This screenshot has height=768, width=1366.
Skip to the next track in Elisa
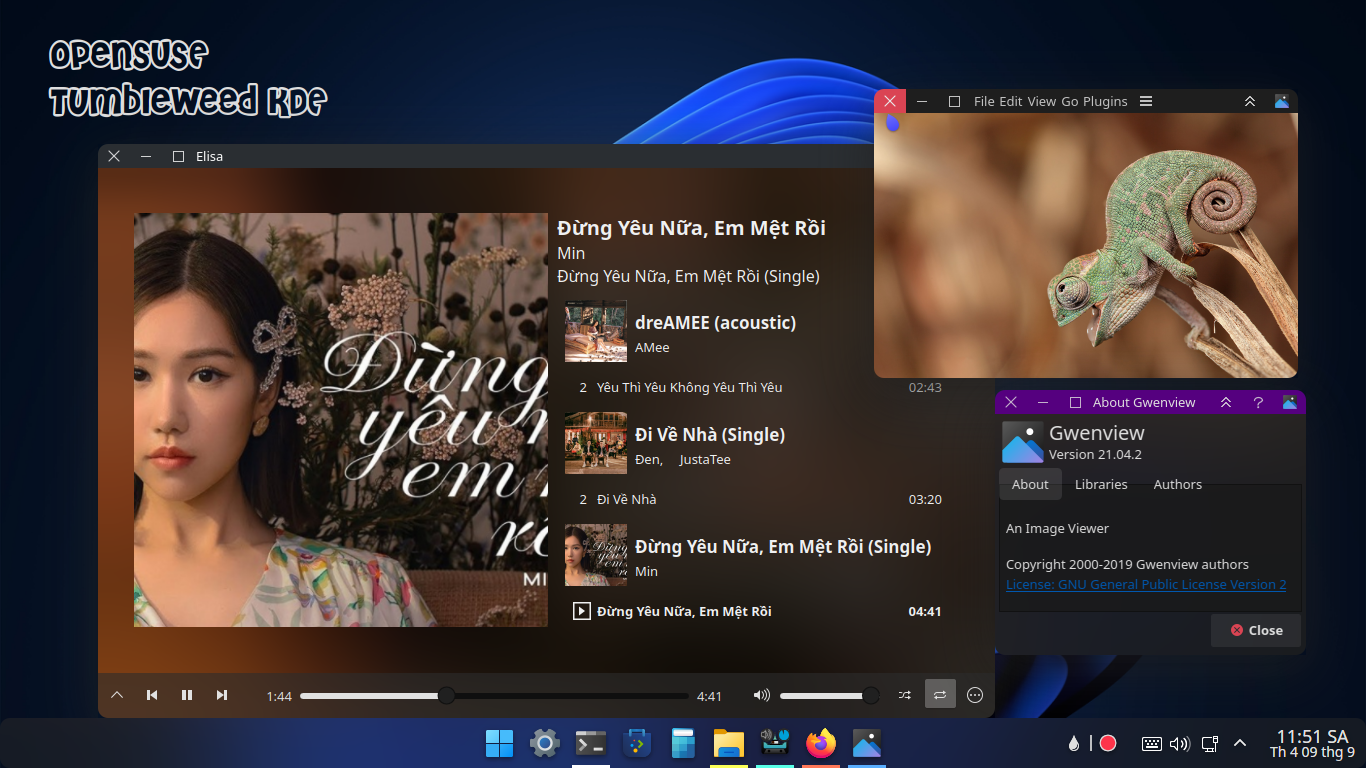click(x=222, y=695)
